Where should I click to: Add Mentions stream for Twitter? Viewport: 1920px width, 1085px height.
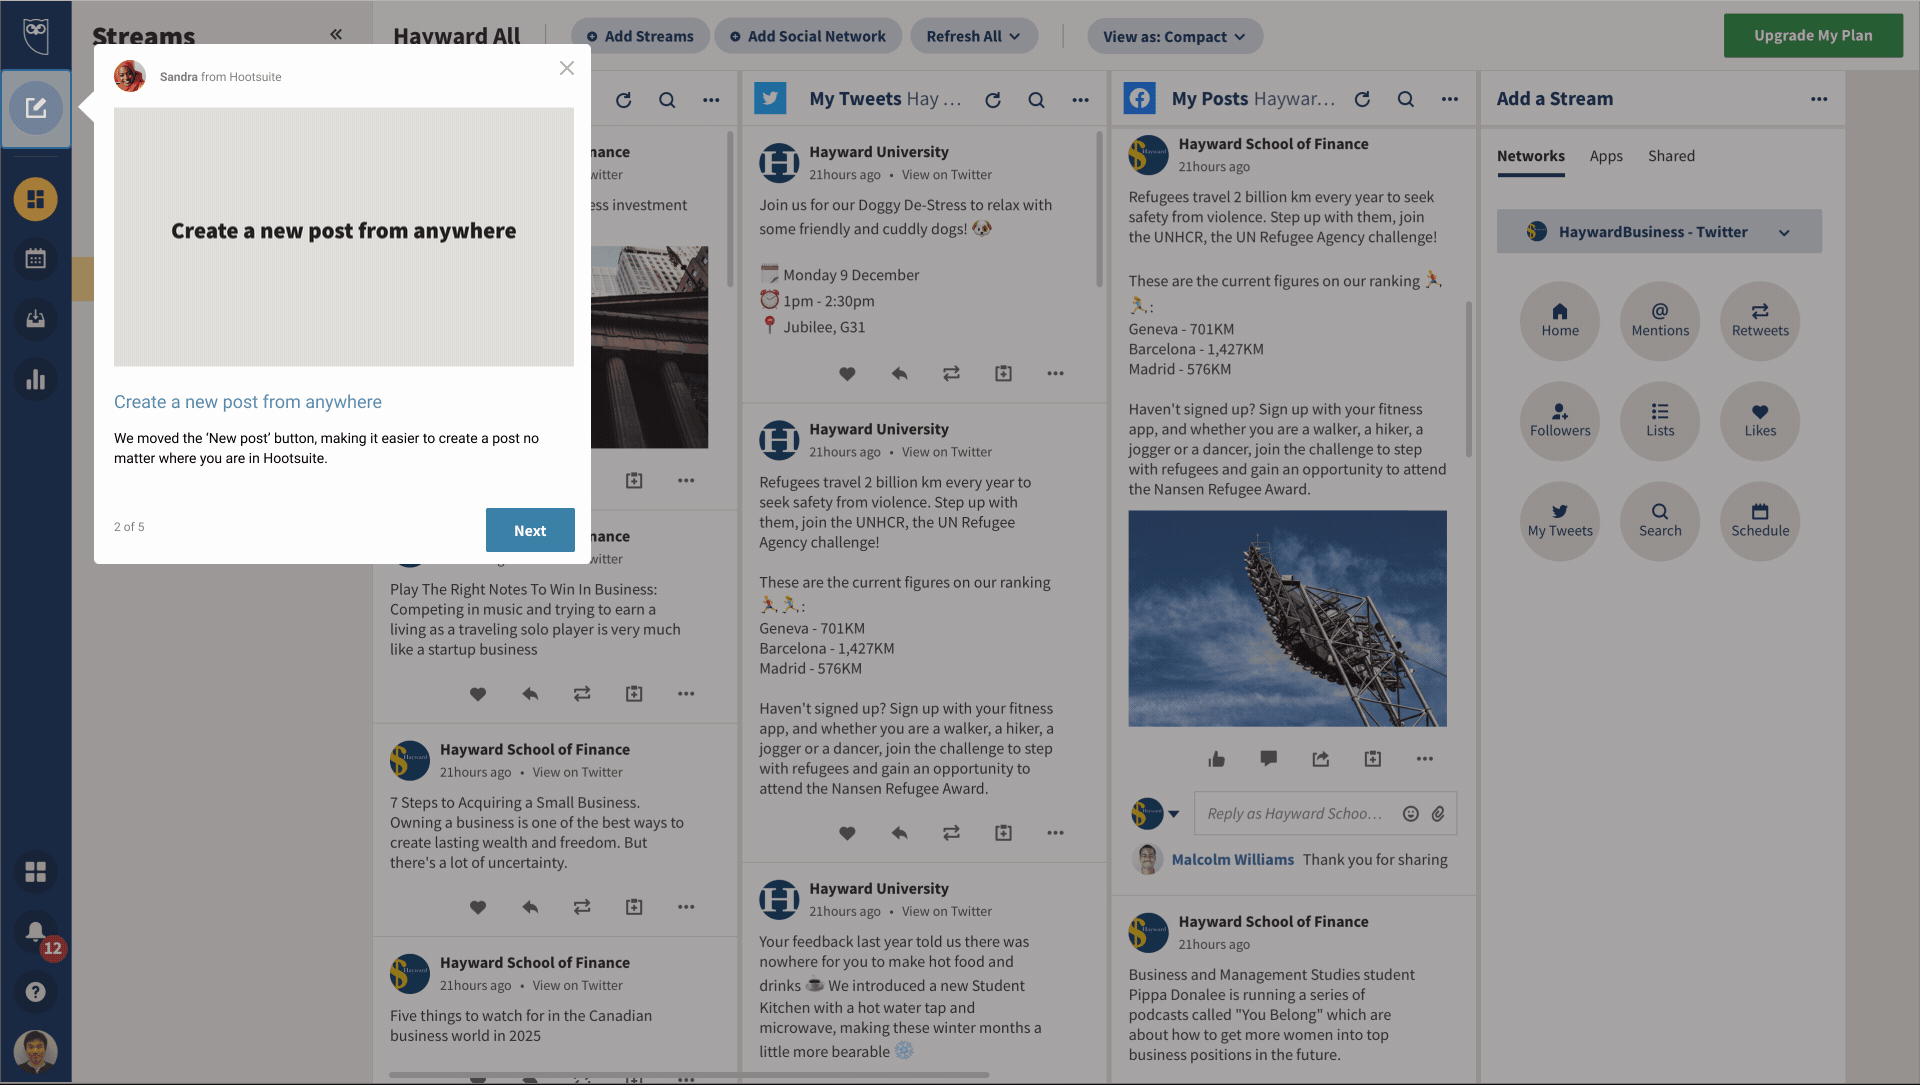(x=1660, y=321)
